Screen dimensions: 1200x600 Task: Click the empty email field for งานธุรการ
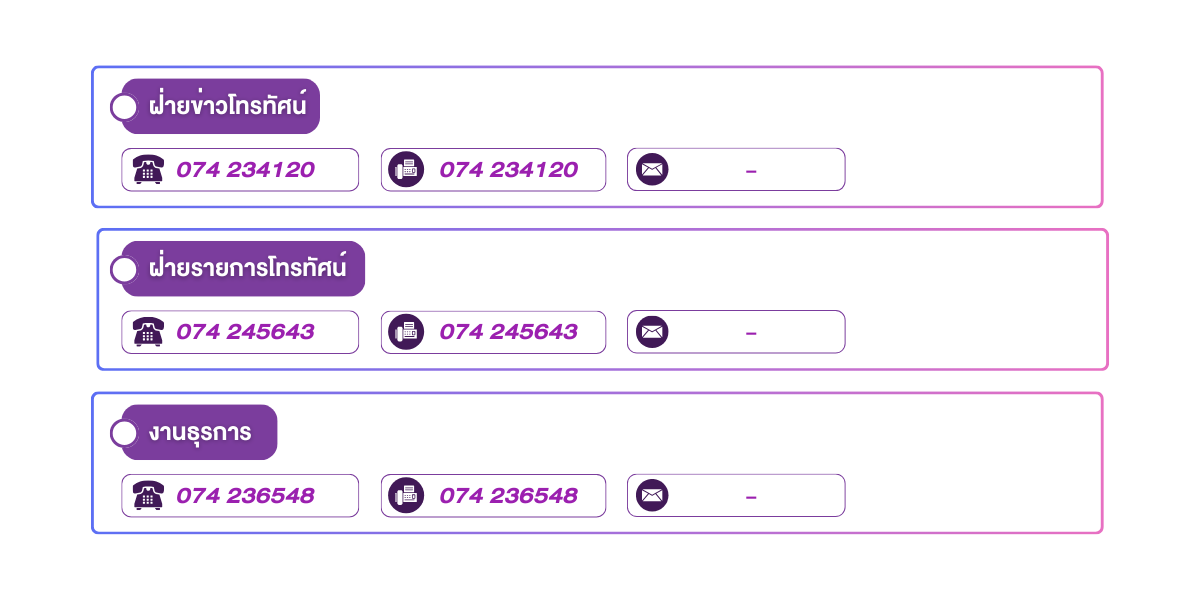[751, 495]
